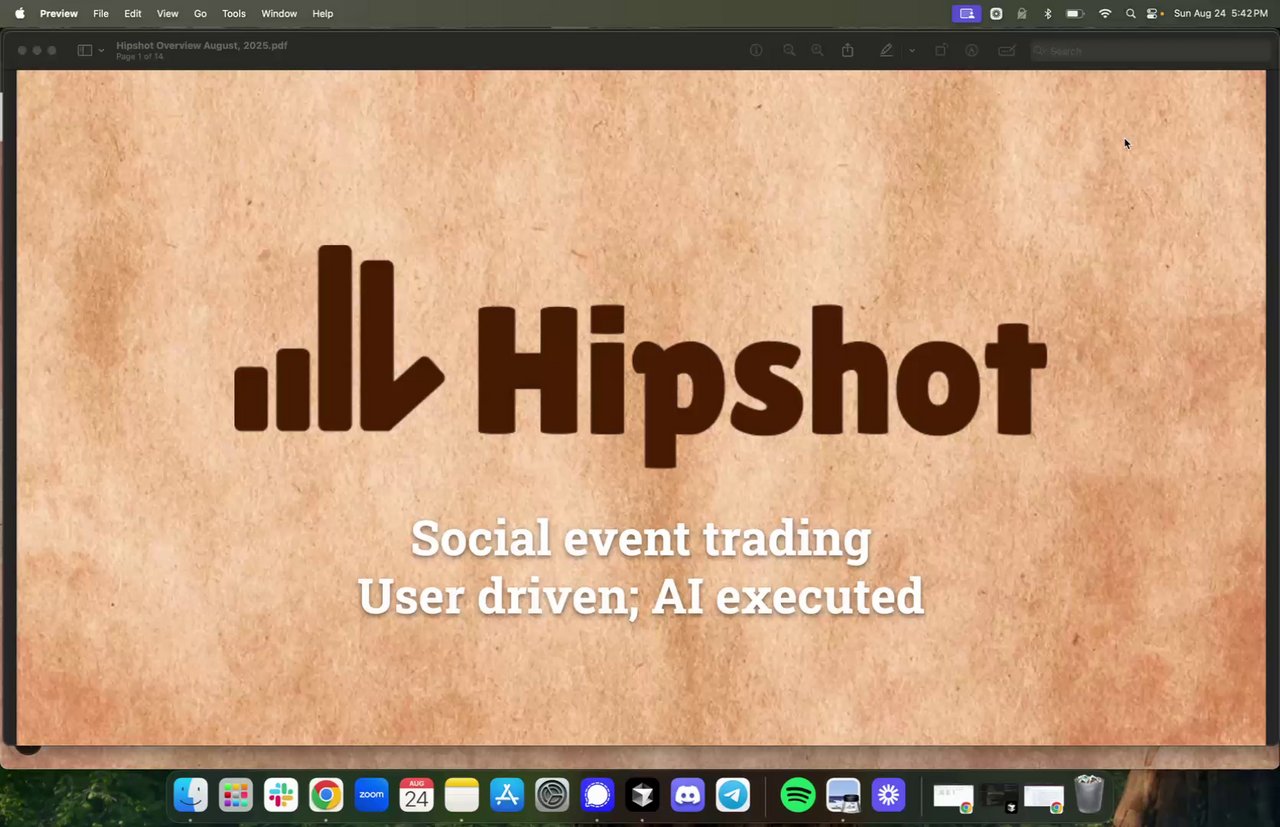
Task: Open the battery status menu
Action: point(1075,13)
